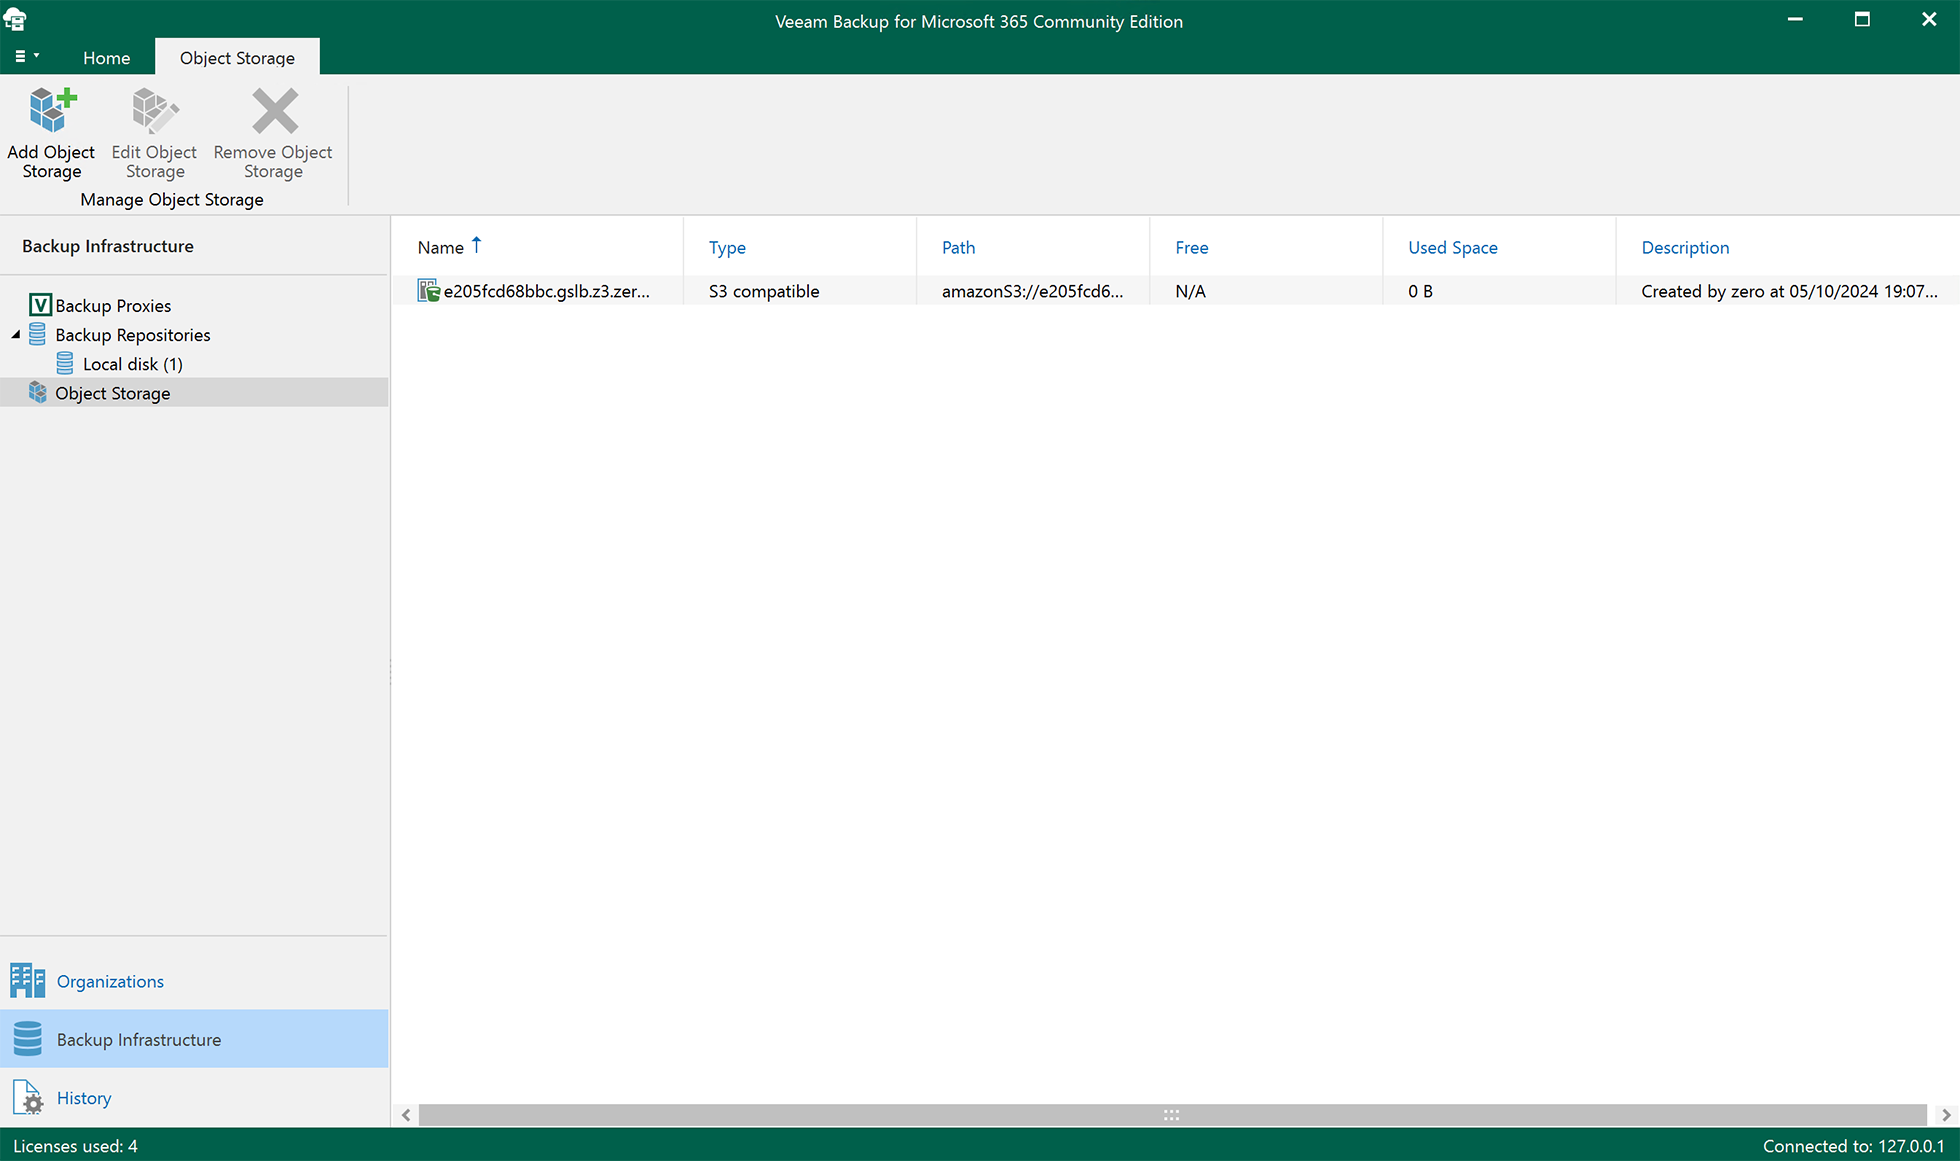This screenshot has height=1161, width=1960.
Task: Click the Veeam application icon in the titlebar
Action: pos(15,19)
